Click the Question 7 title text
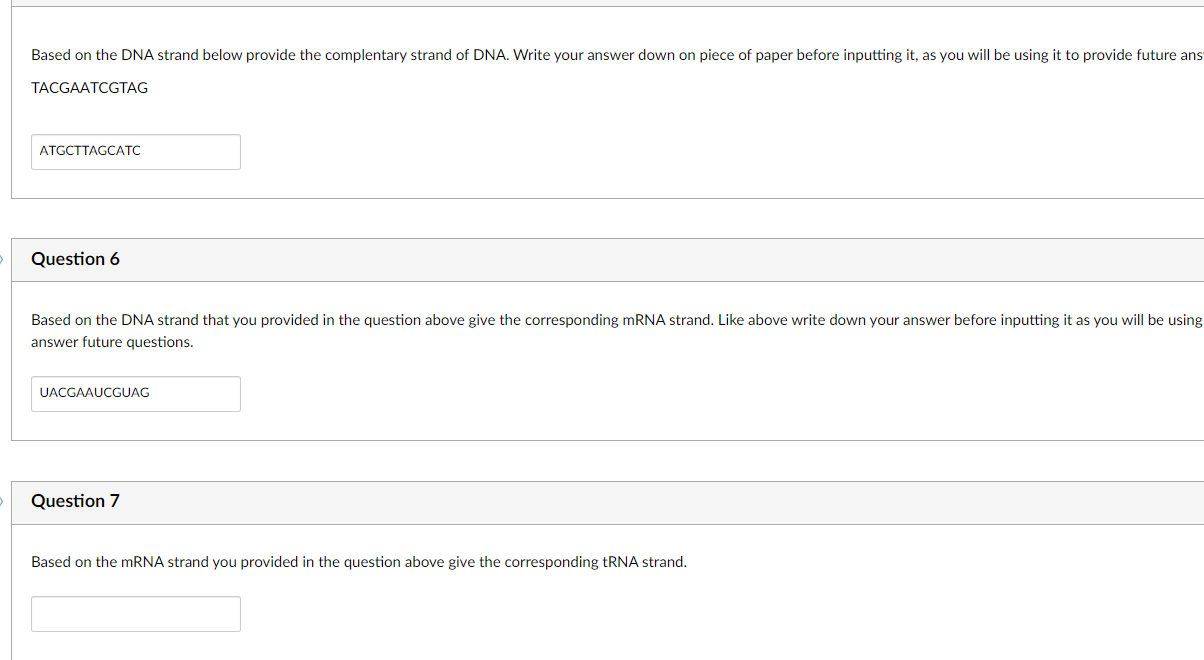This screenshot has height=660, width=1204. pyautogui.click(x=75, y=501)
